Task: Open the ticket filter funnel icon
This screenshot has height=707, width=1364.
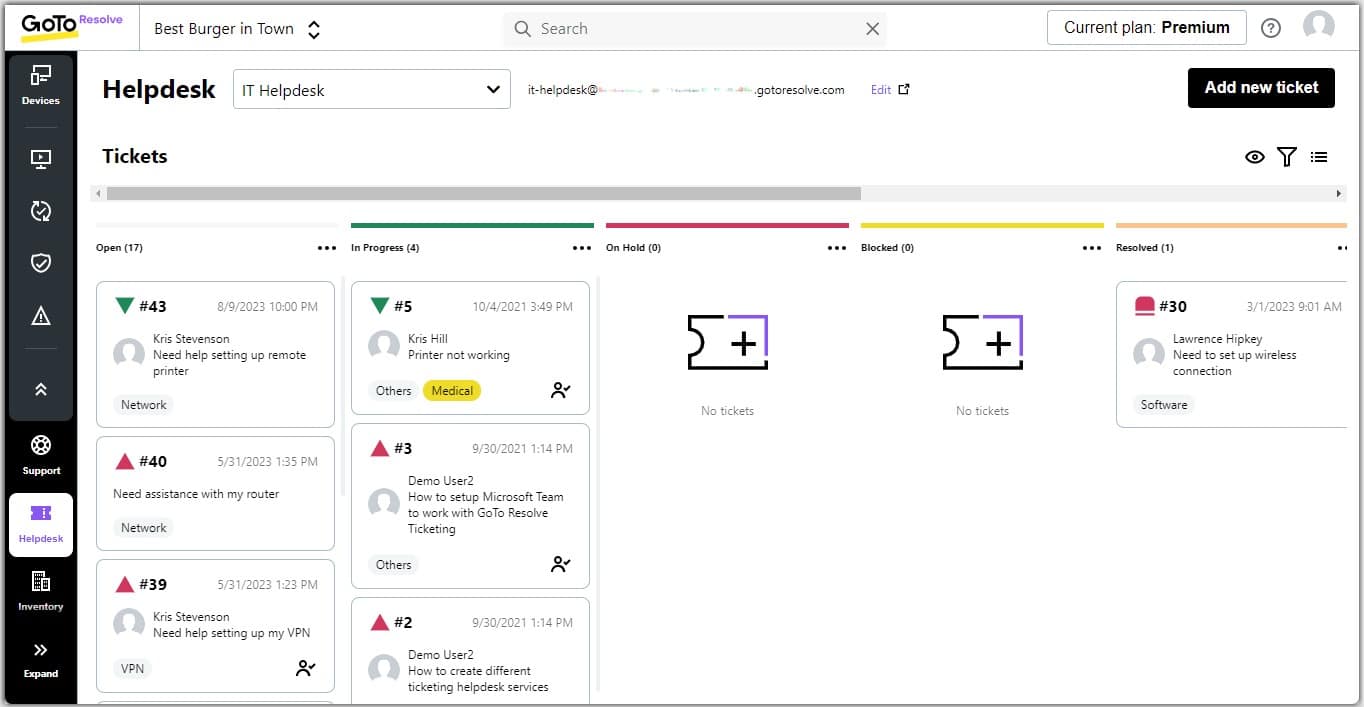Action: click(1287, 157)
